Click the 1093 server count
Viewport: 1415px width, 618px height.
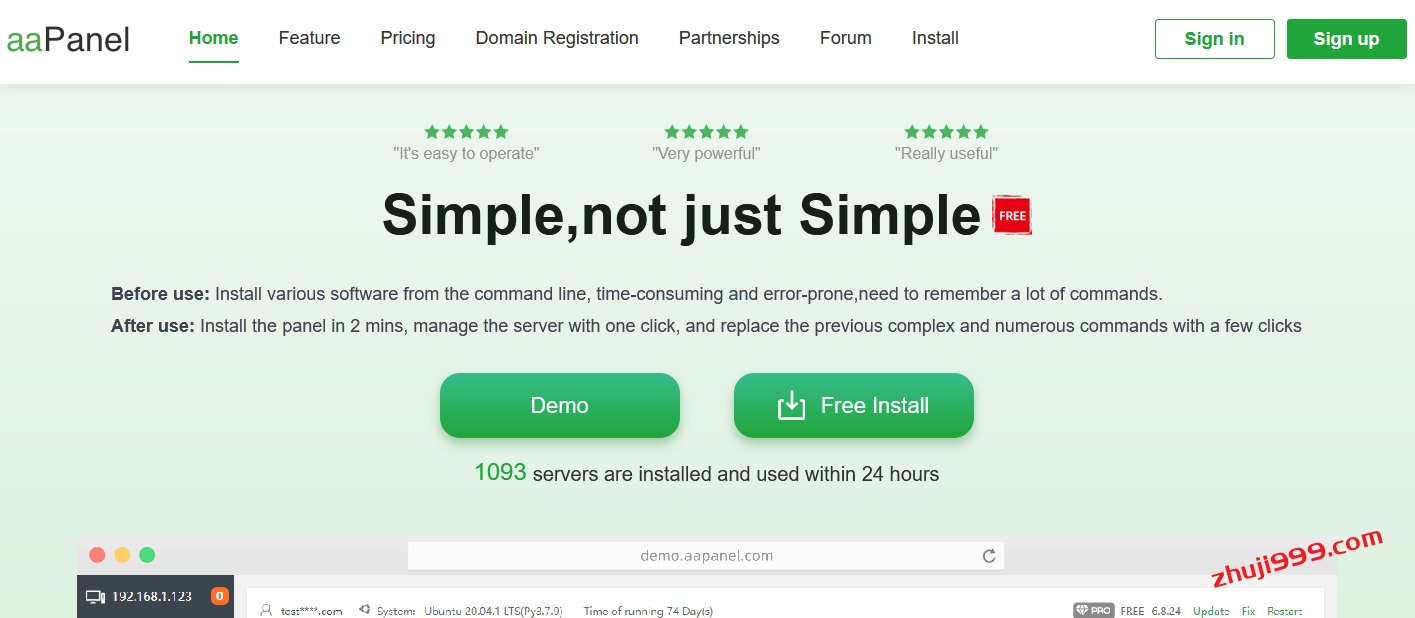coord(500,472)
